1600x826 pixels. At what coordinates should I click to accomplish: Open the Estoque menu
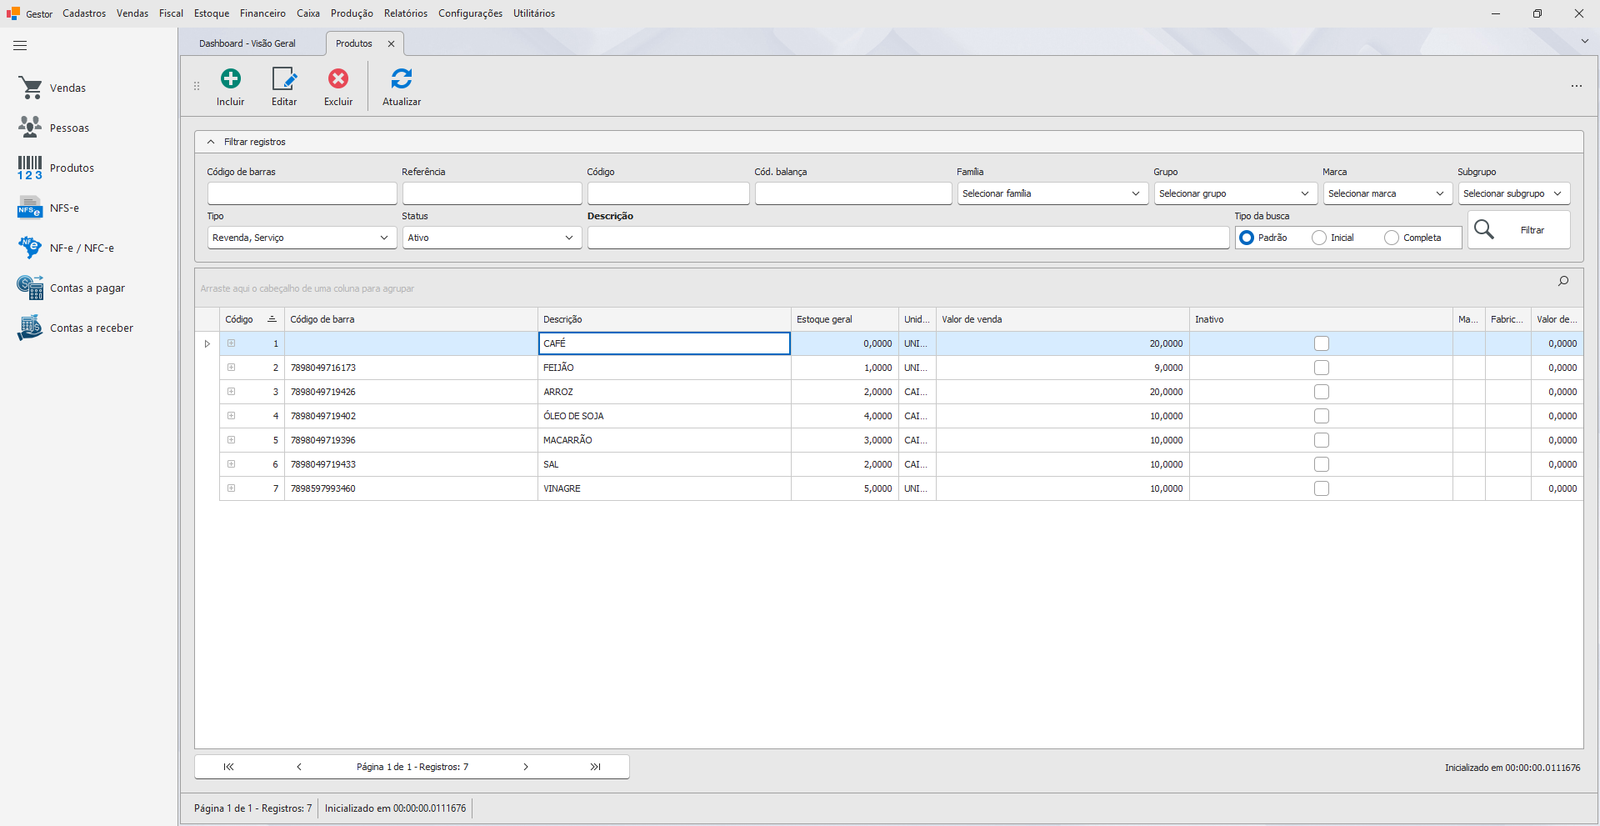point(212,13)
